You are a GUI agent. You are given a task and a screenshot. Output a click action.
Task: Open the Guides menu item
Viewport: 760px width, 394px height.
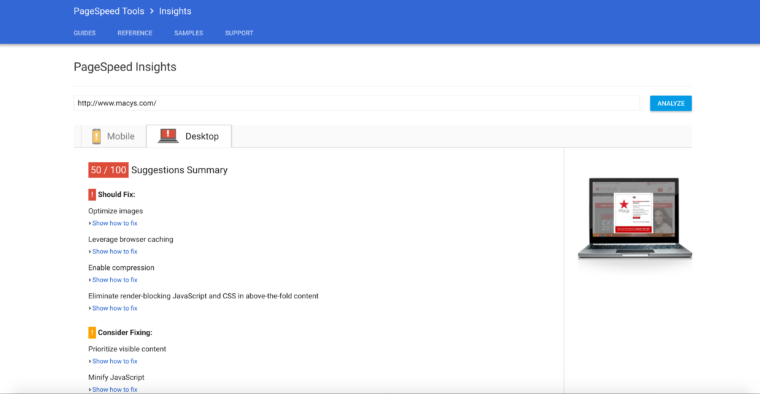click(84, 33)
